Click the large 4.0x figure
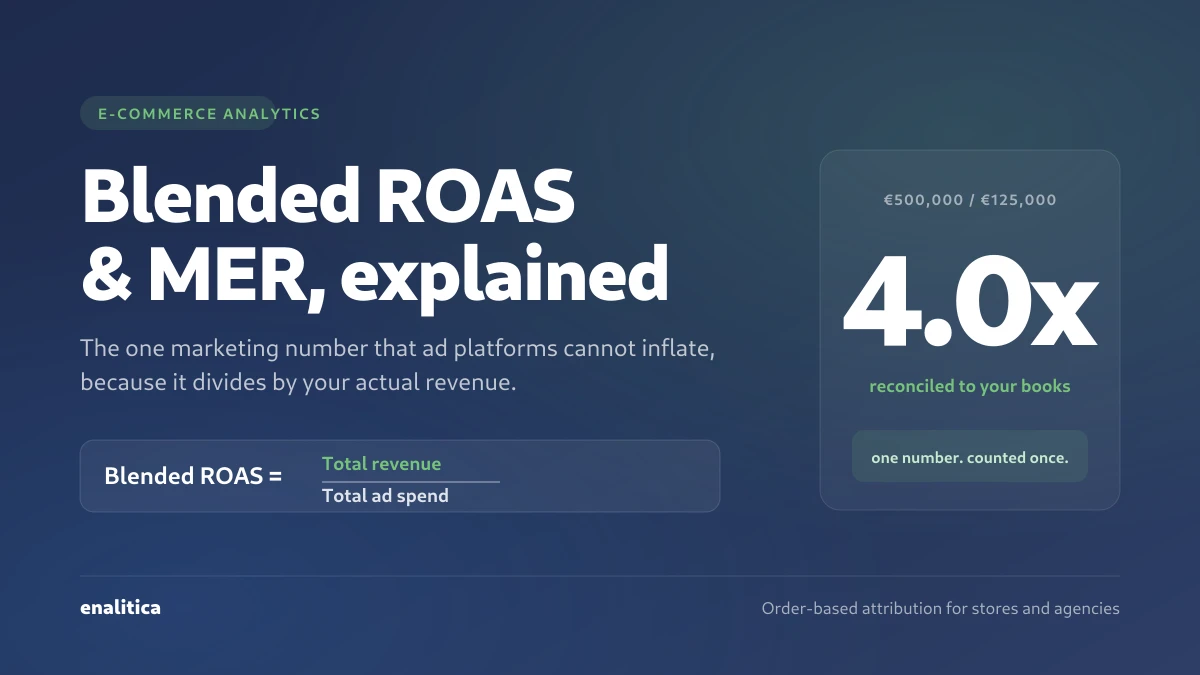Viewport: 1200px width, 675px height. tap(970, 298)
